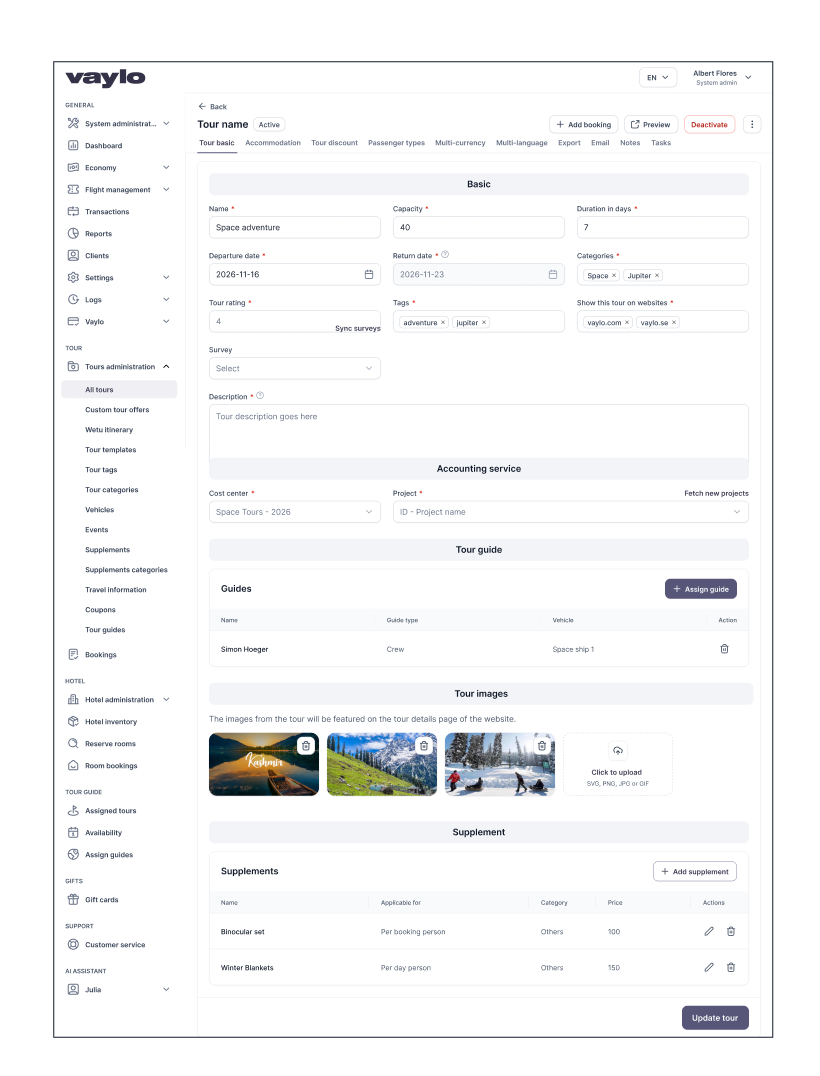Image resolution: width=820 pixels, height=1076 pixels.
Task: Open the Gift cards section
Action: pyautogui.click(x=104, y=899)
